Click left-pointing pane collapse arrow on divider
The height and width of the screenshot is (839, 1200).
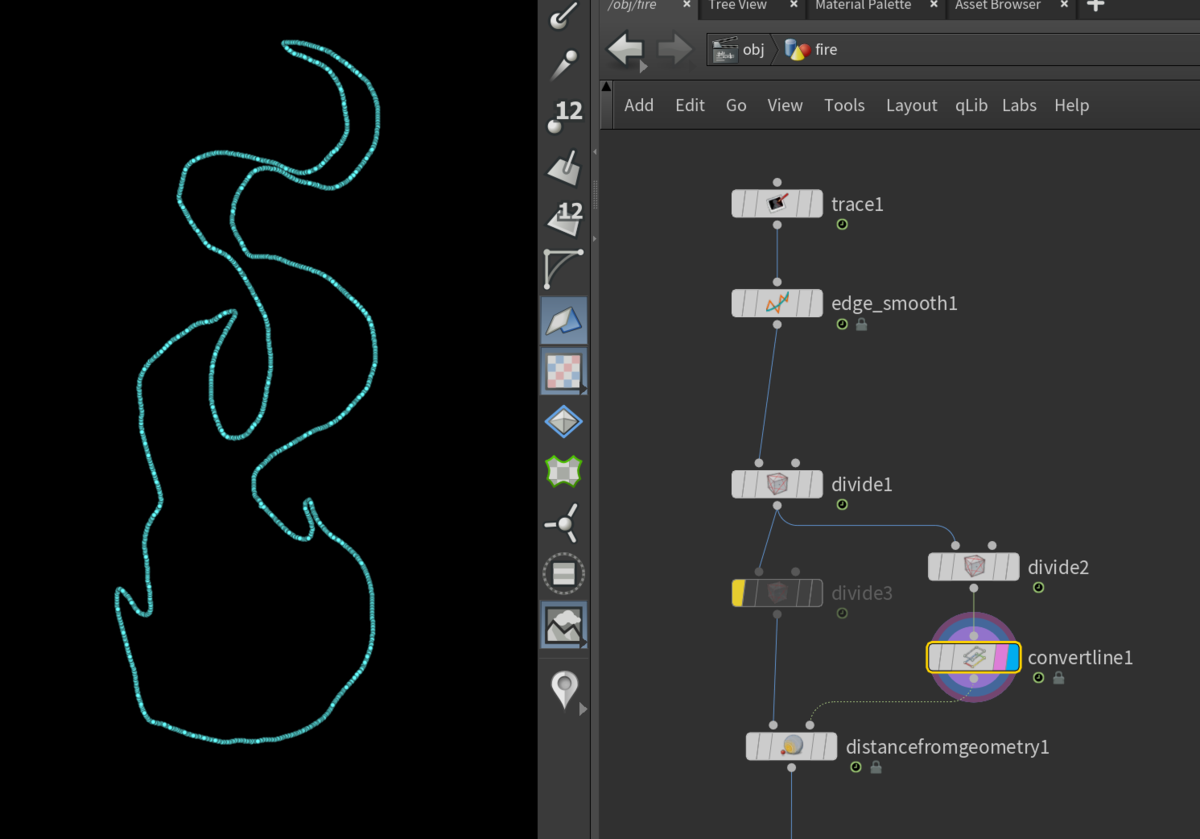click(595, 152)
